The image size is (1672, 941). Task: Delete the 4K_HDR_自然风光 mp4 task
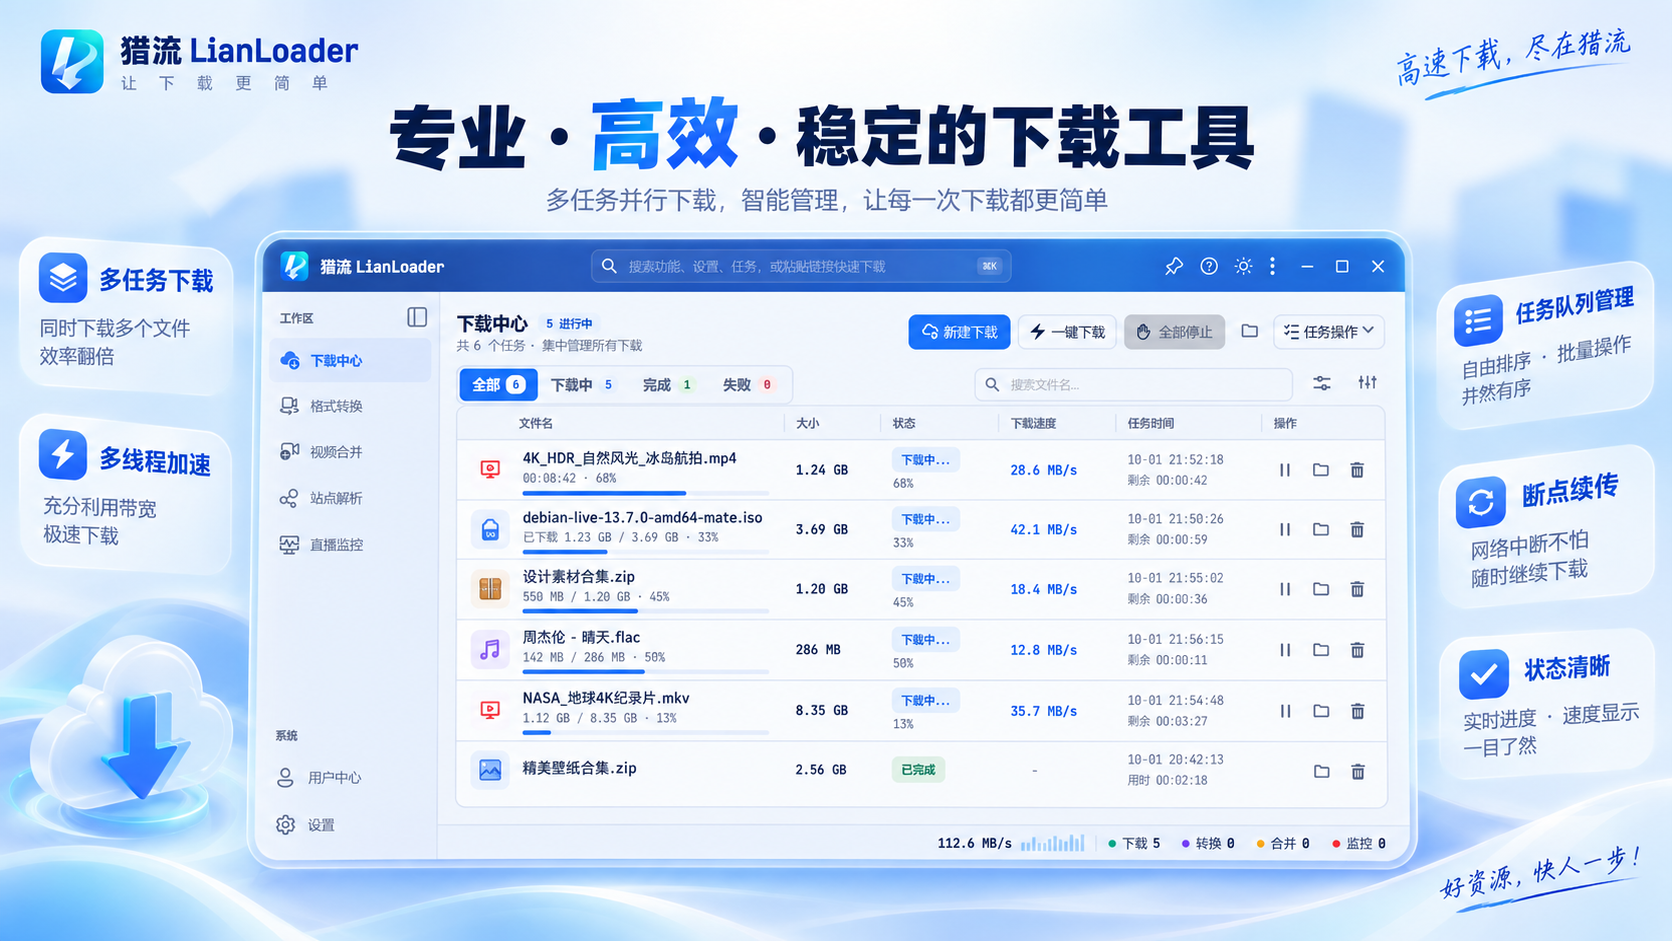(x=1357, y=470)
